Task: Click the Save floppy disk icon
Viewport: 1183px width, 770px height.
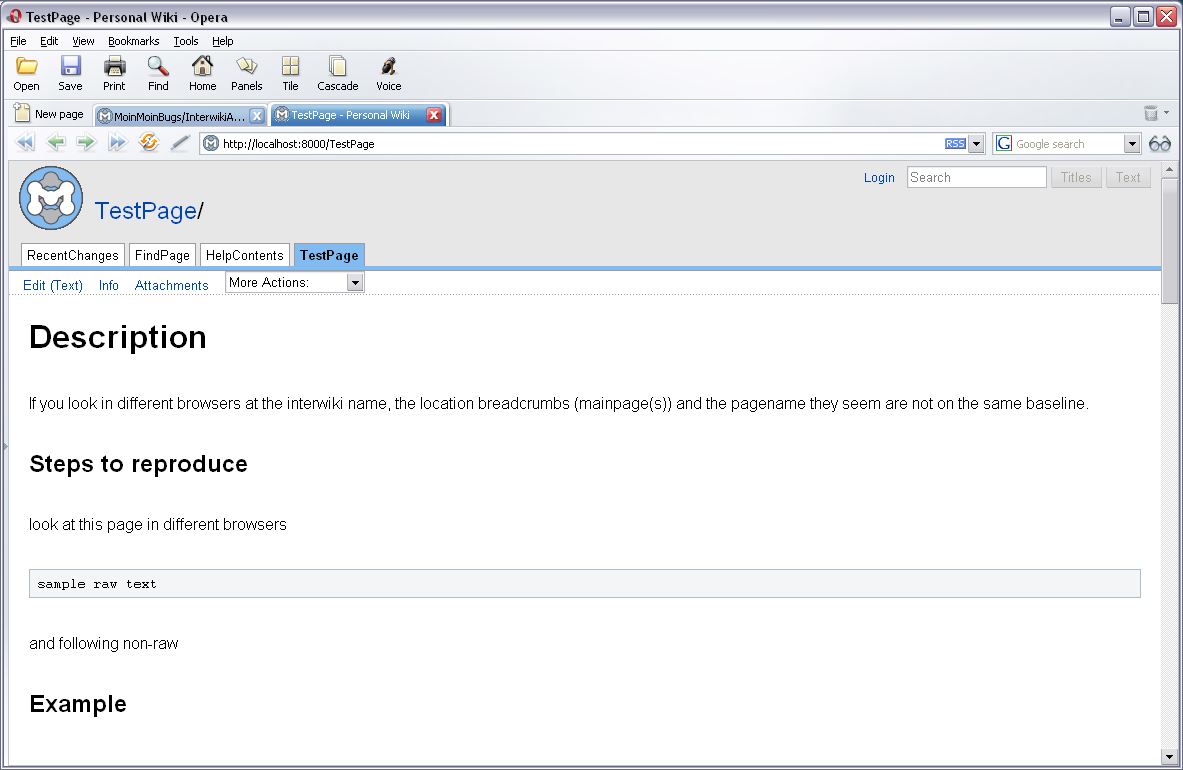Action: [70, 67]
